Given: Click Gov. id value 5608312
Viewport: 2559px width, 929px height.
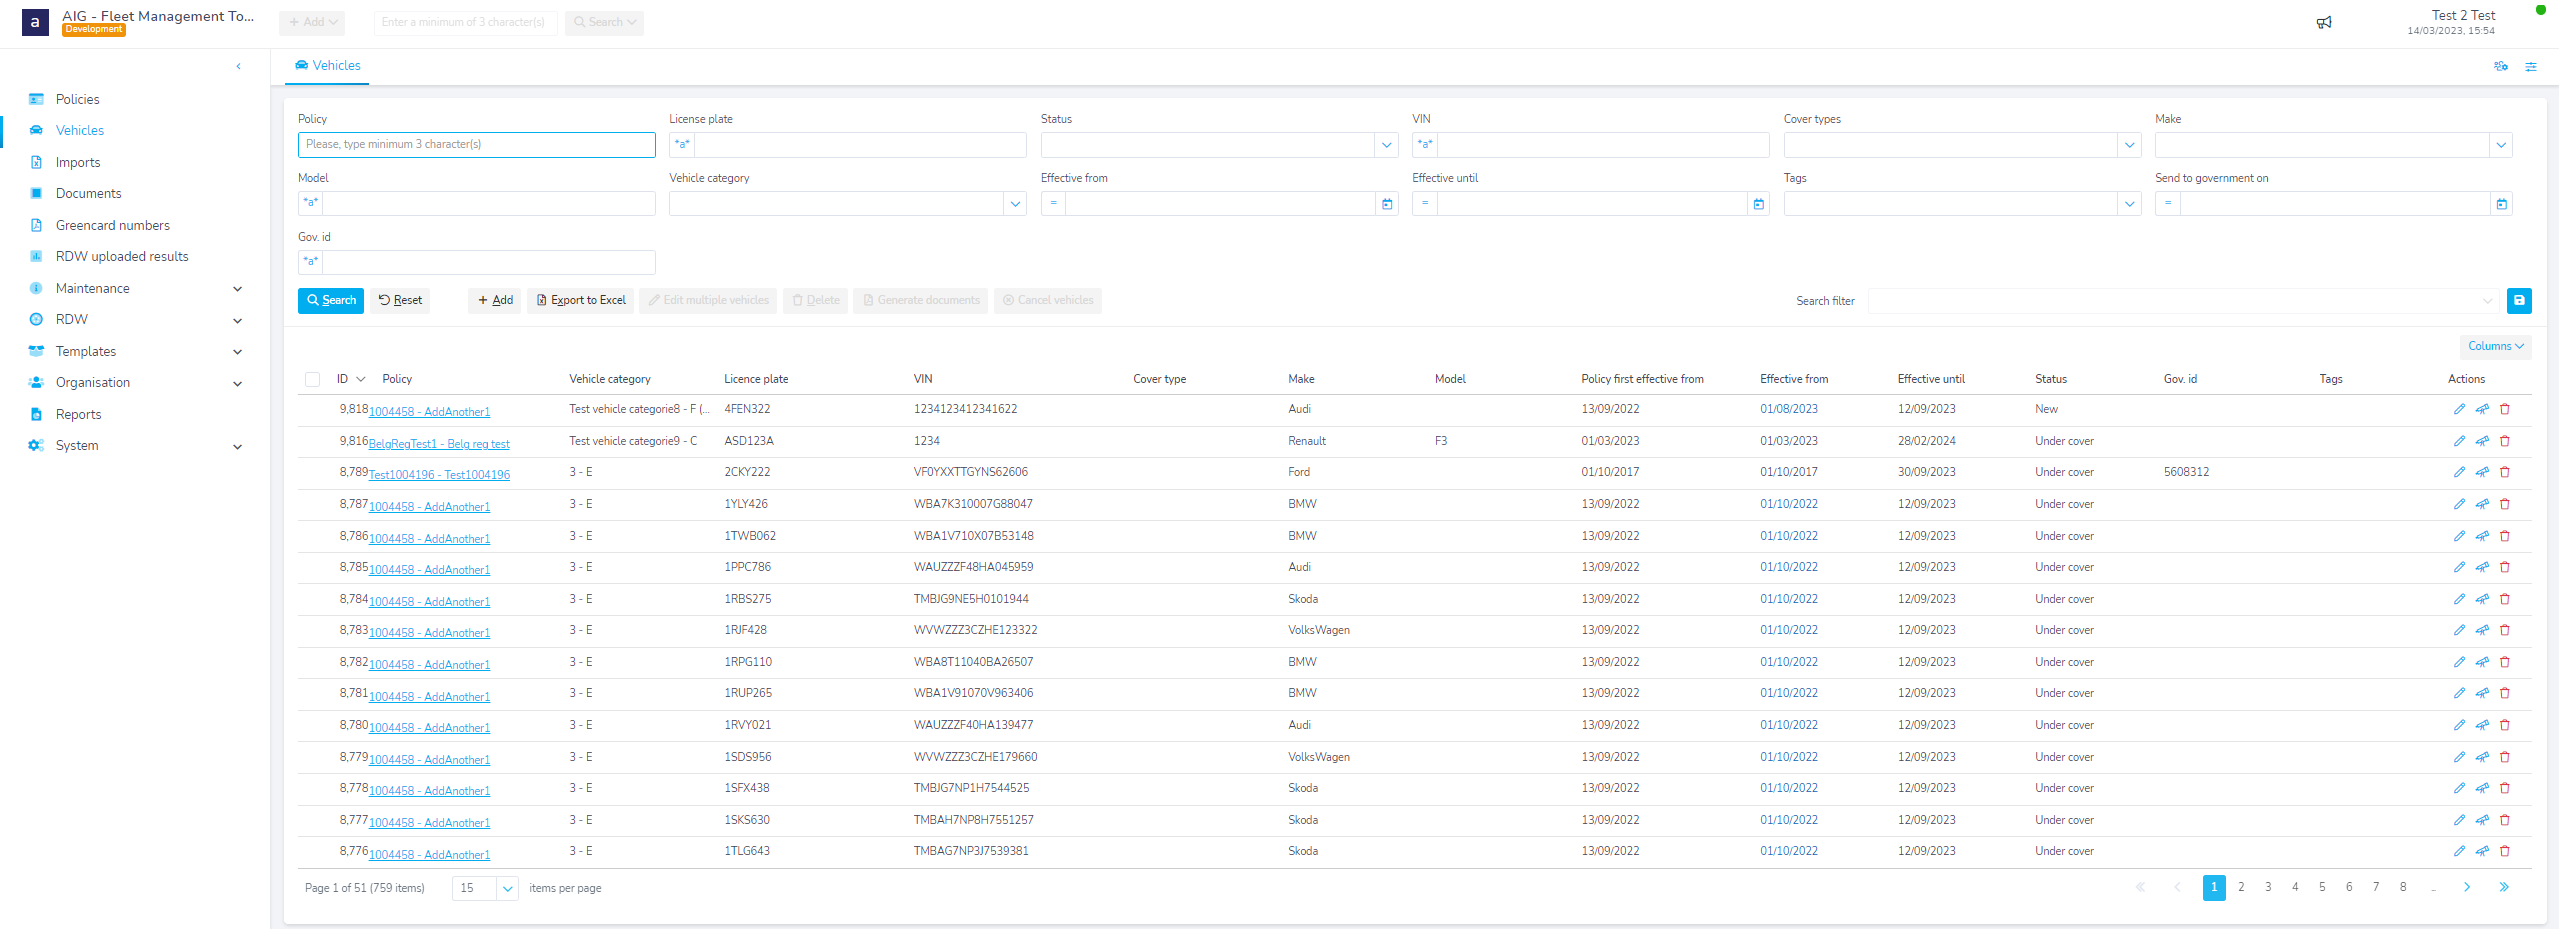Looking at the screenshot, I should click(2187, 472).
